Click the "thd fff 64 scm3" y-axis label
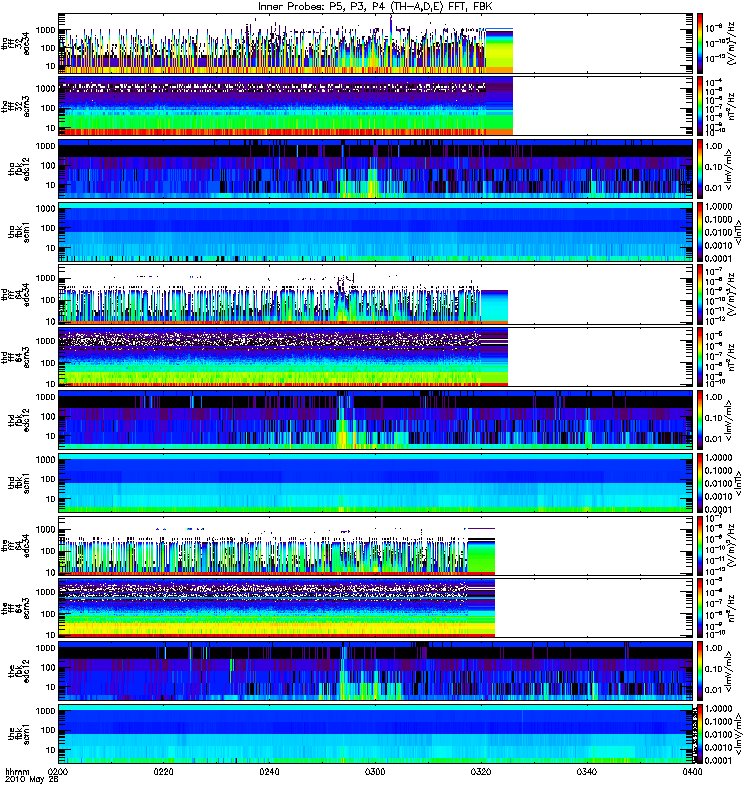The image size is (750, 800). pyautogui.click(x=15, y=357)
